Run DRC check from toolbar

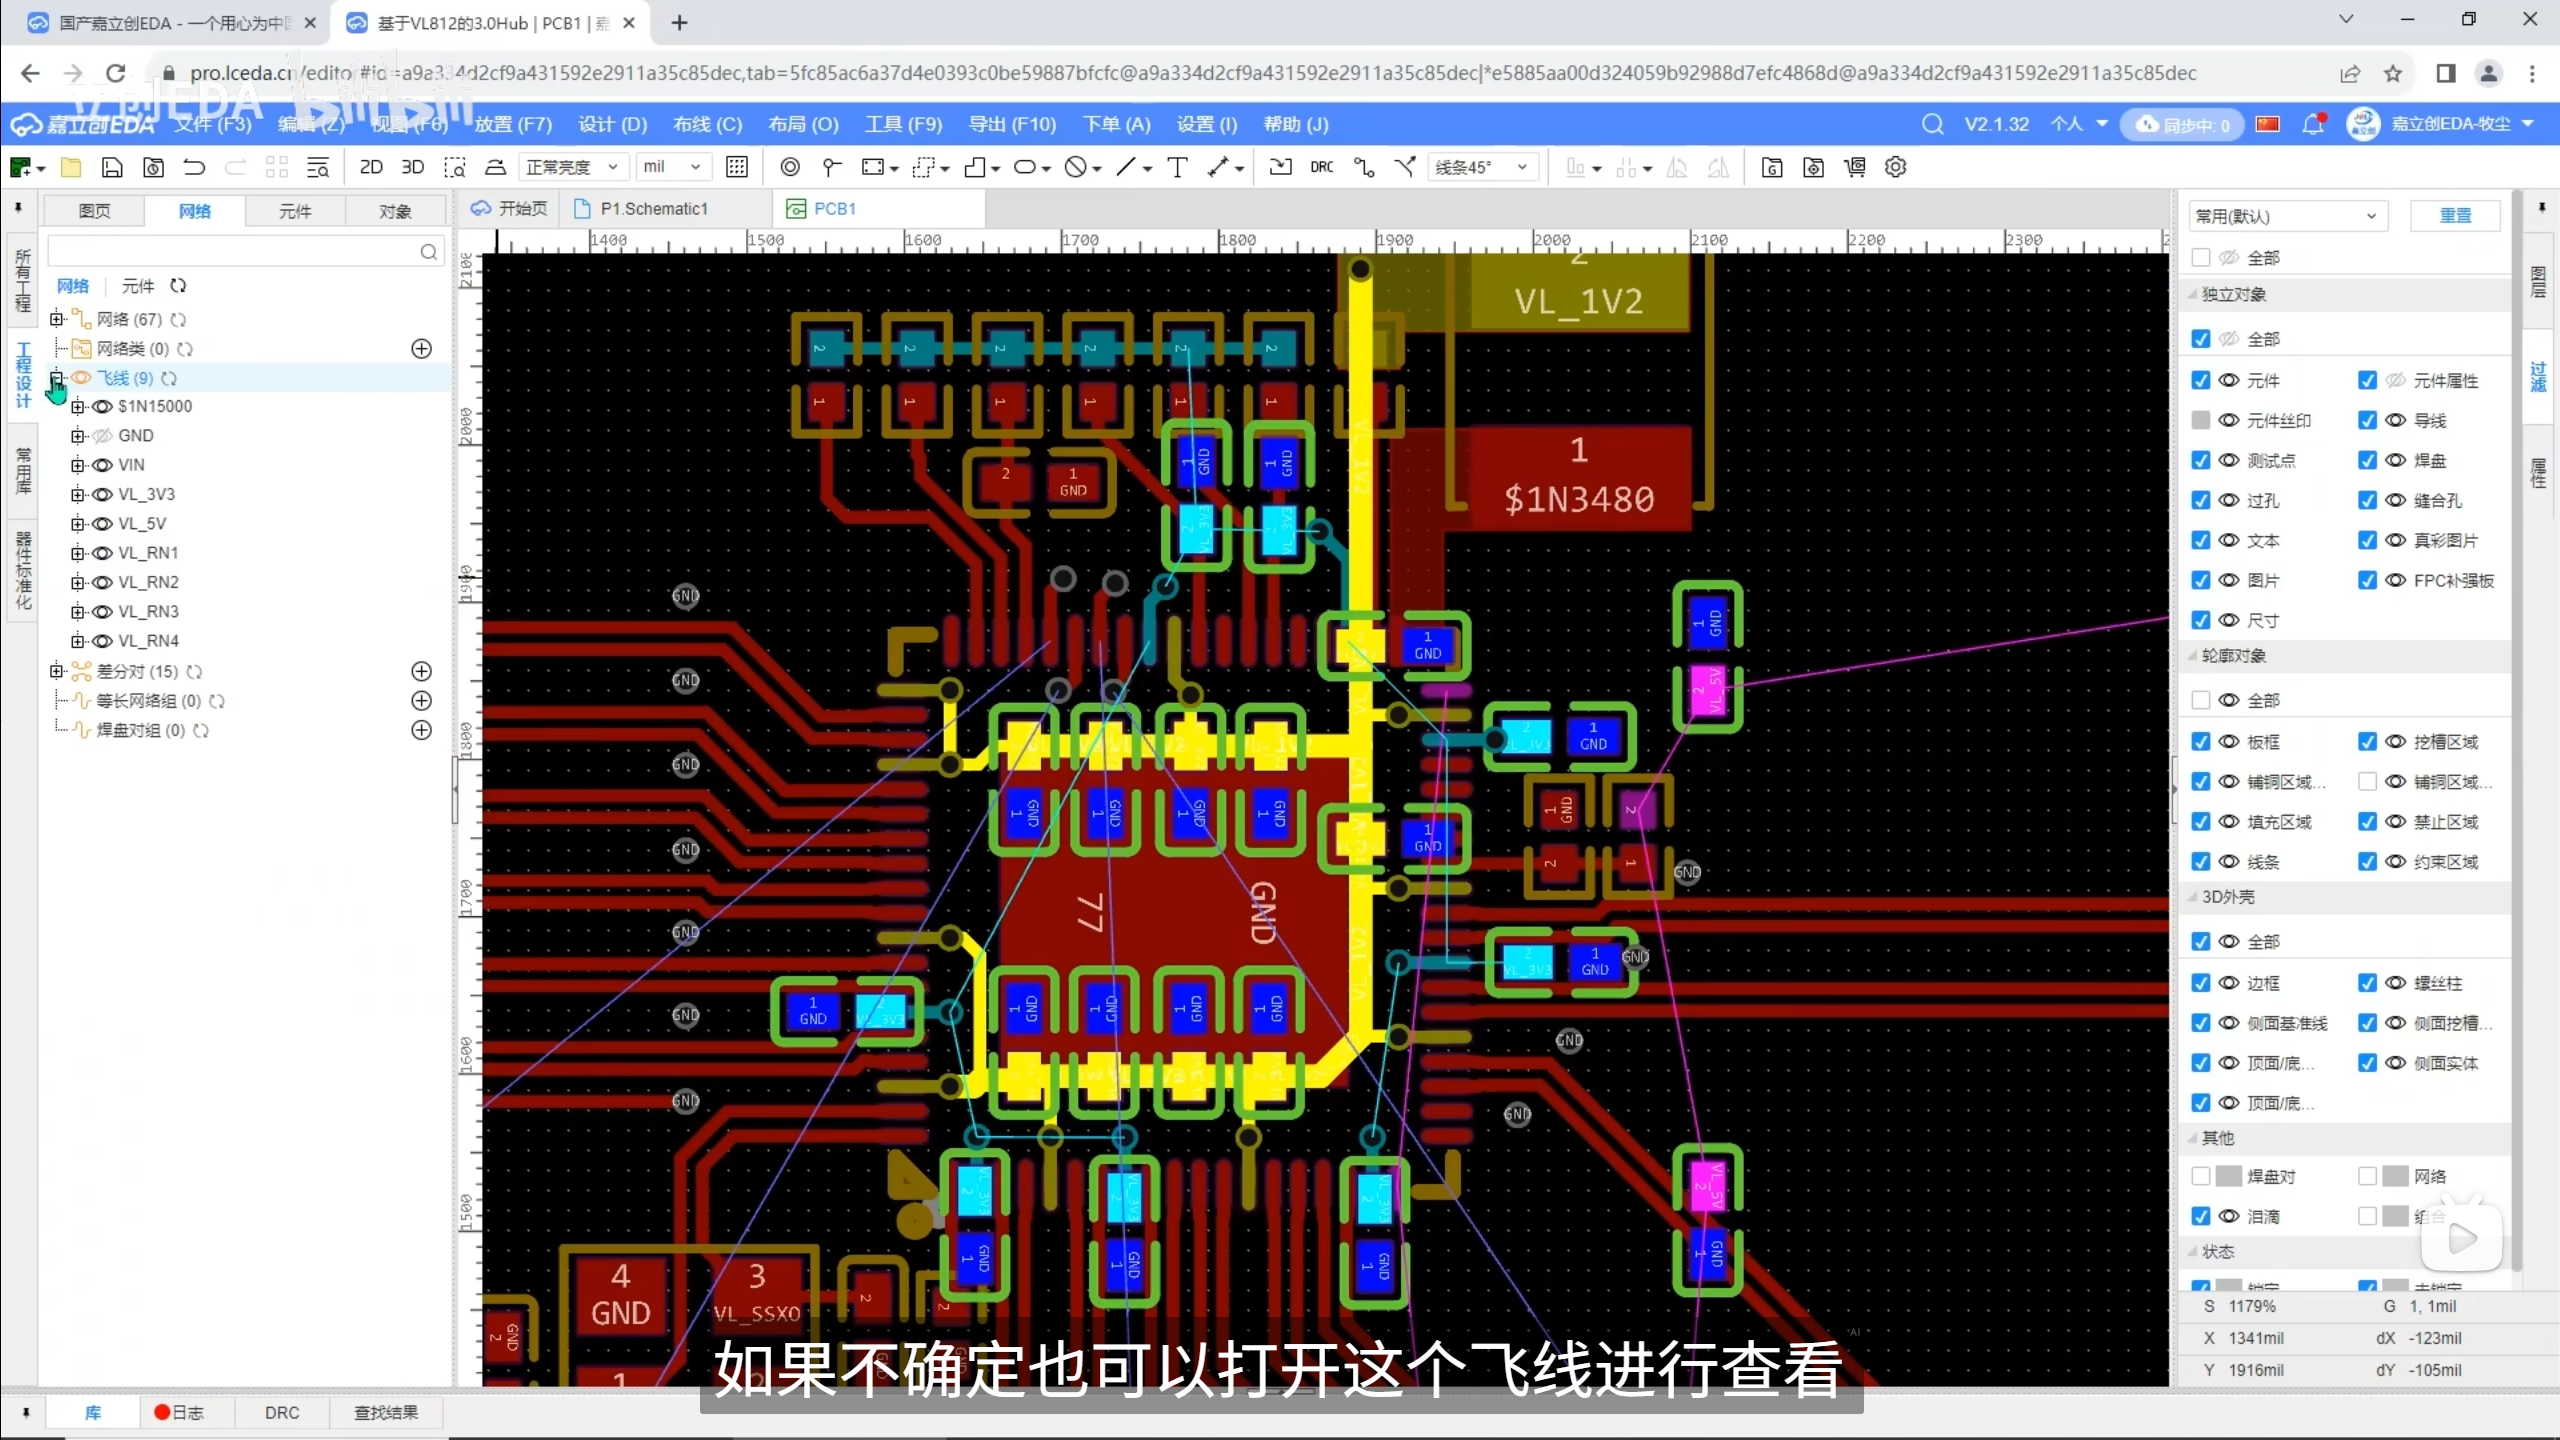tap(1321, 167)
